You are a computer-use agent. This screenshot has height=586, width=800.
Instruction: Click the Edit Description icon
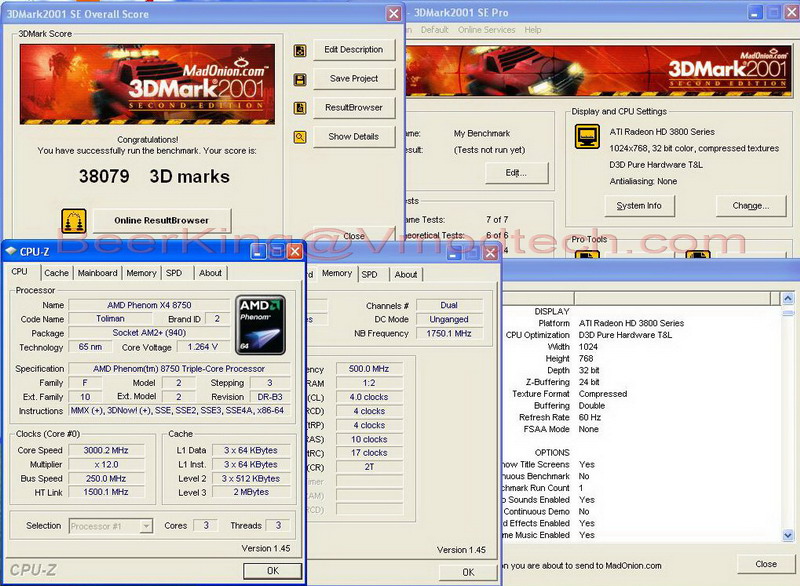click(x=300, y=50)
